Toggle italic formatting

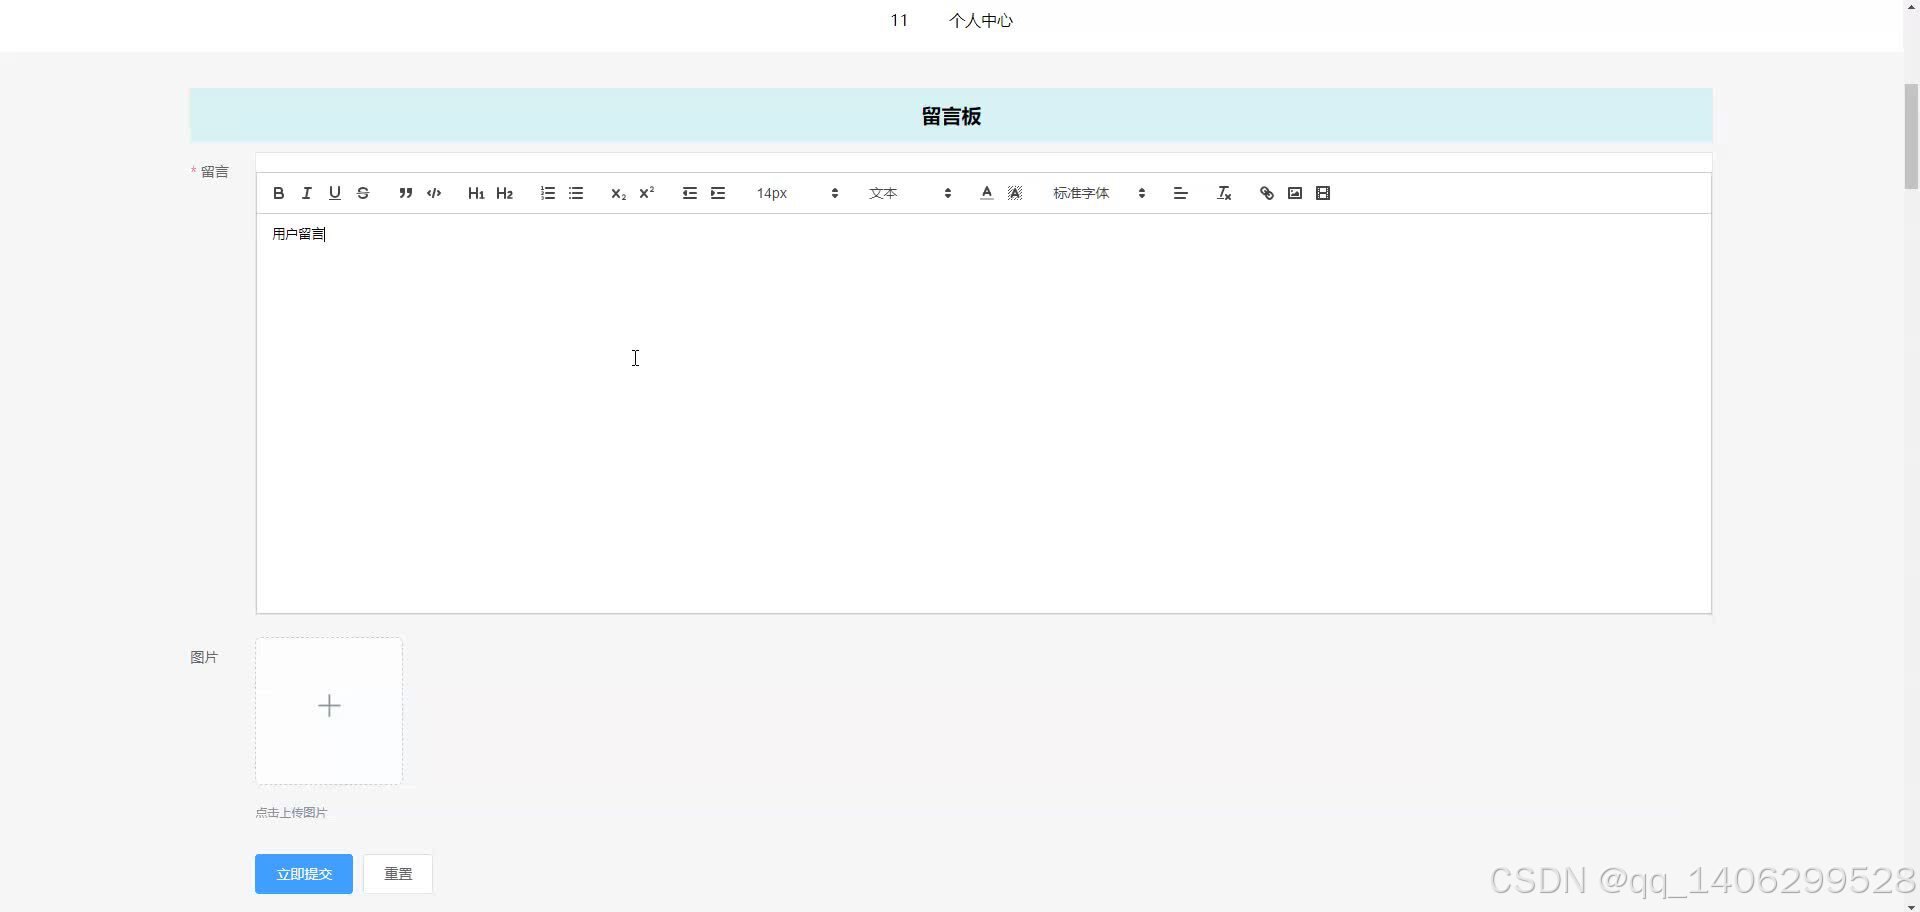(307, 193)
